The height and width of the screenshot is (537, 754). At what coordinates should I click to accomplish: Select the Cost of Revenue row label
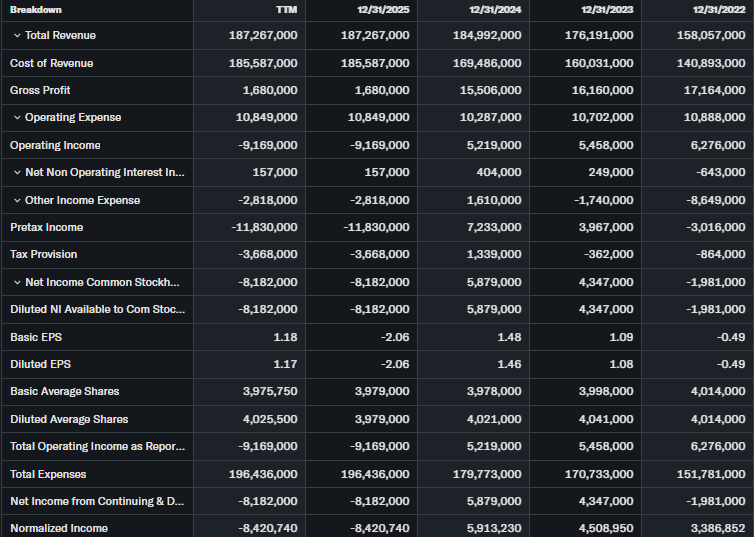point(51,63)
